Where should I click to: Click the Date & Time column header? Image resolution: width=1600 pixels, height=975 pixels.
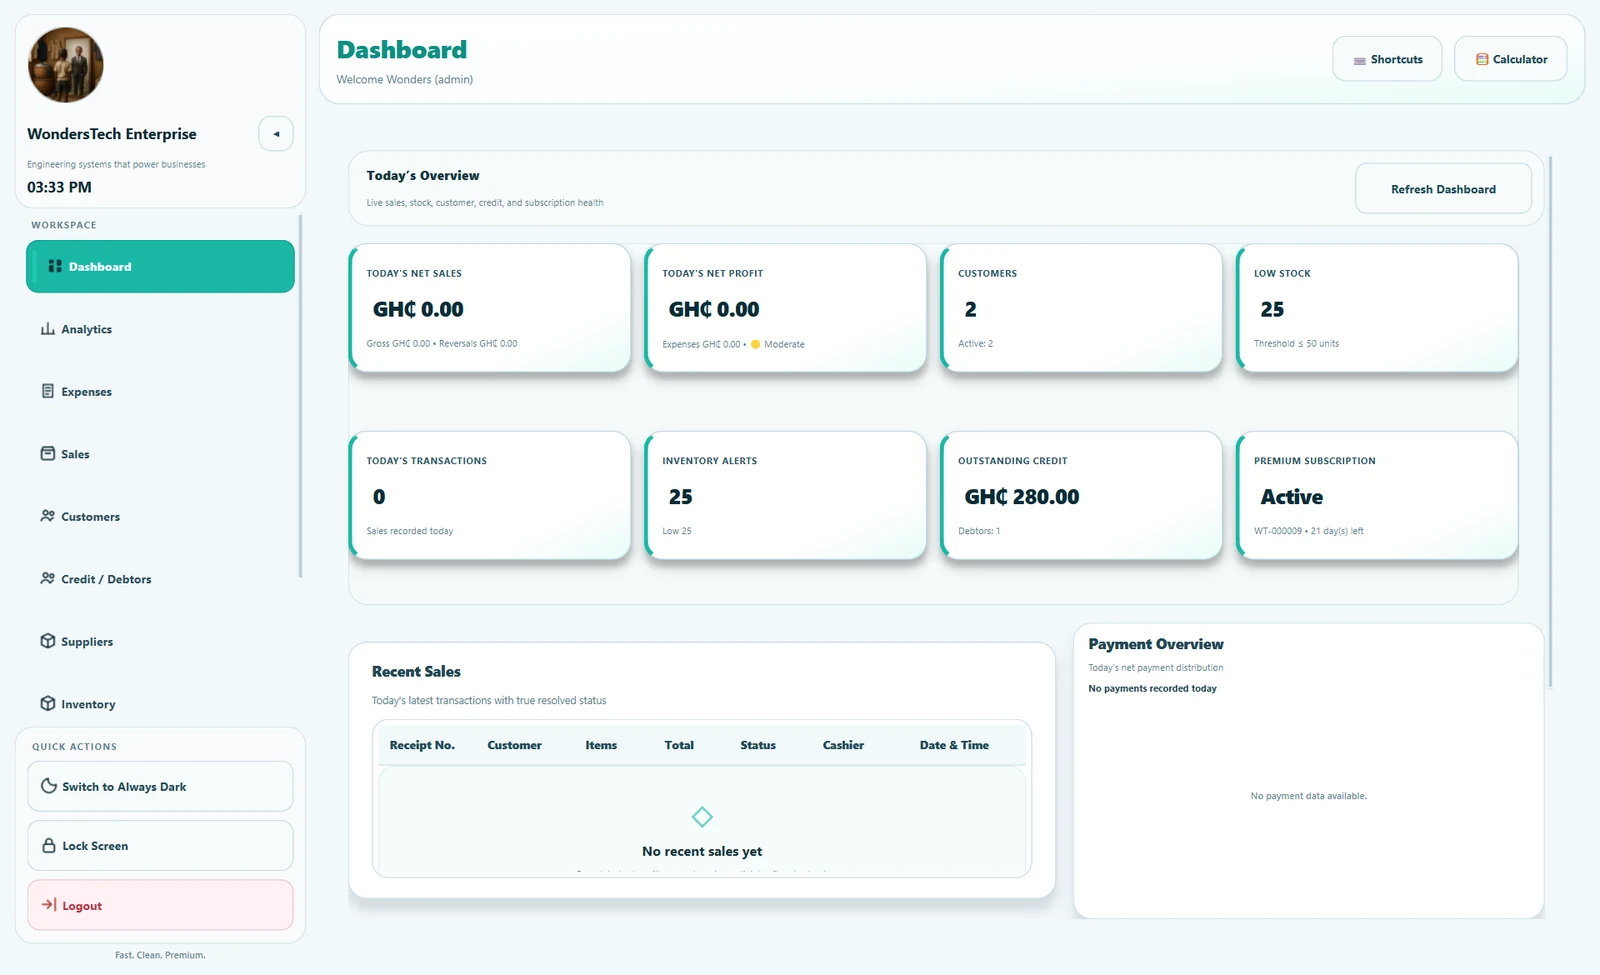pyautogui.click(x=954, y=745)
